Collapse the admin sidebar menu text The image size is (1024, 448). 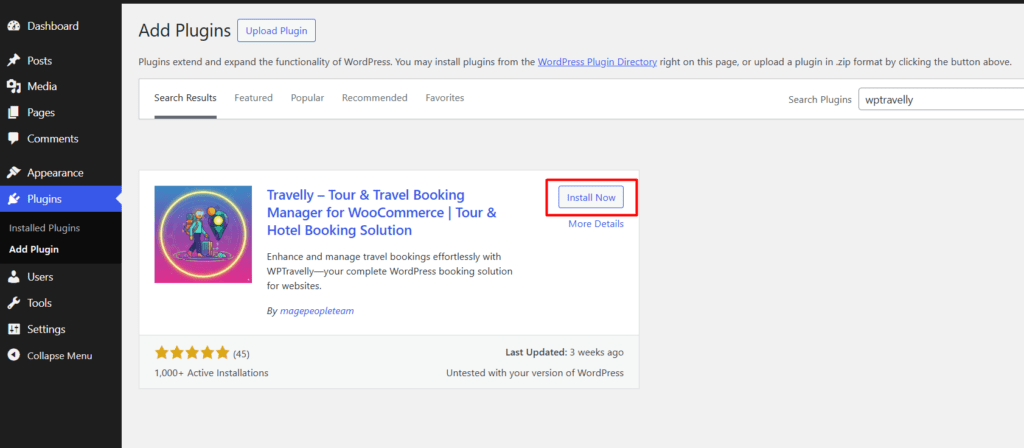pos(59,356)
